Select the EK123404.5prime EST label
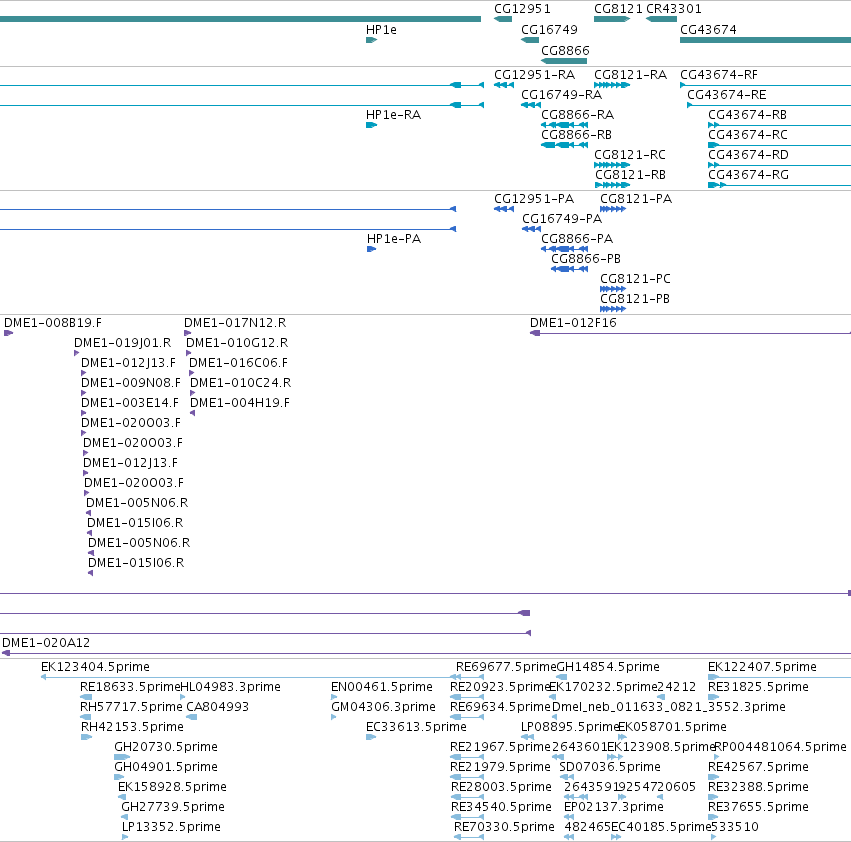Image resolution: width=851 pixels, height=842 pixels. [x=95, y=667]
